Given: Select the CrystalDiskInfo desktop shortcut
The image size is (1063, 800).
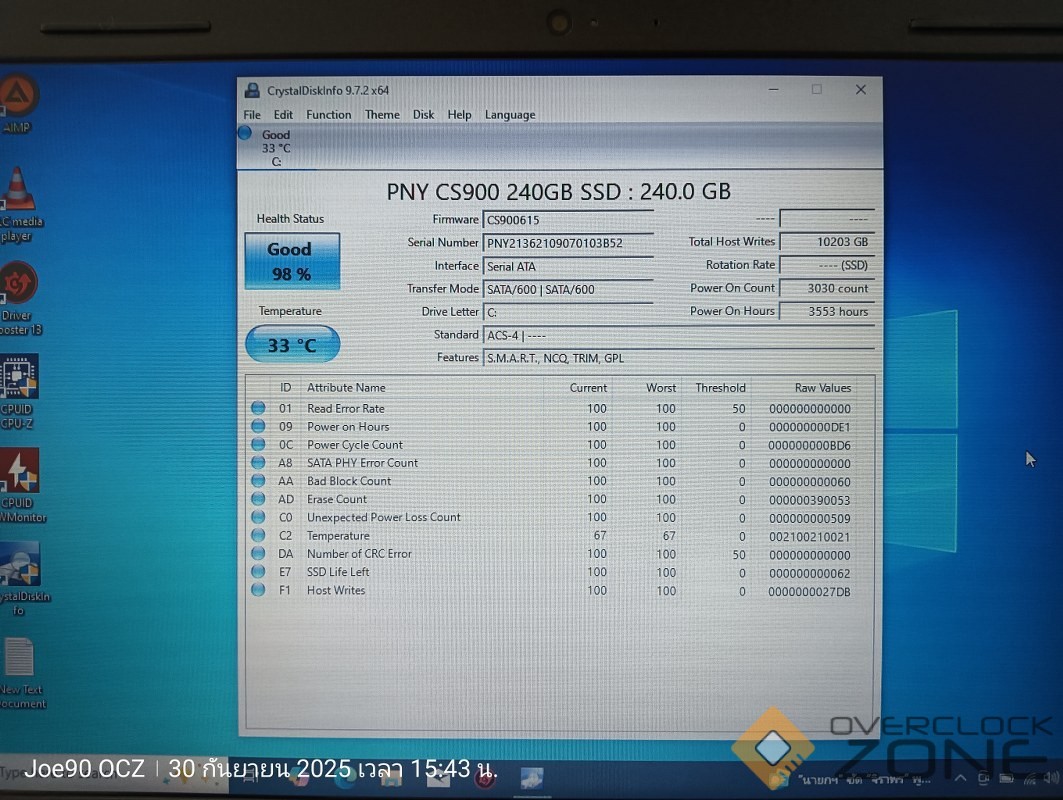Looking at the screenshot, I should pos(22,578).
